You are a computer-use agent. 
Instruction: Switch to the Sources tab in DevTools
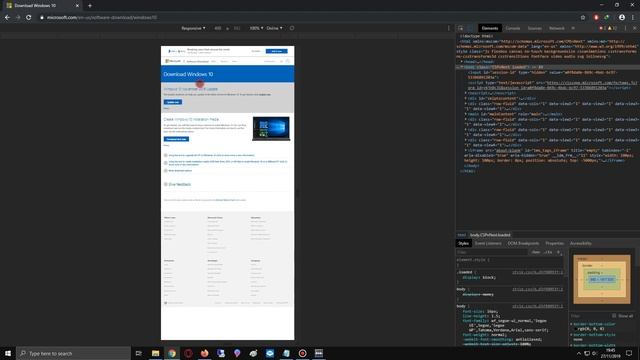coord(535,28)
